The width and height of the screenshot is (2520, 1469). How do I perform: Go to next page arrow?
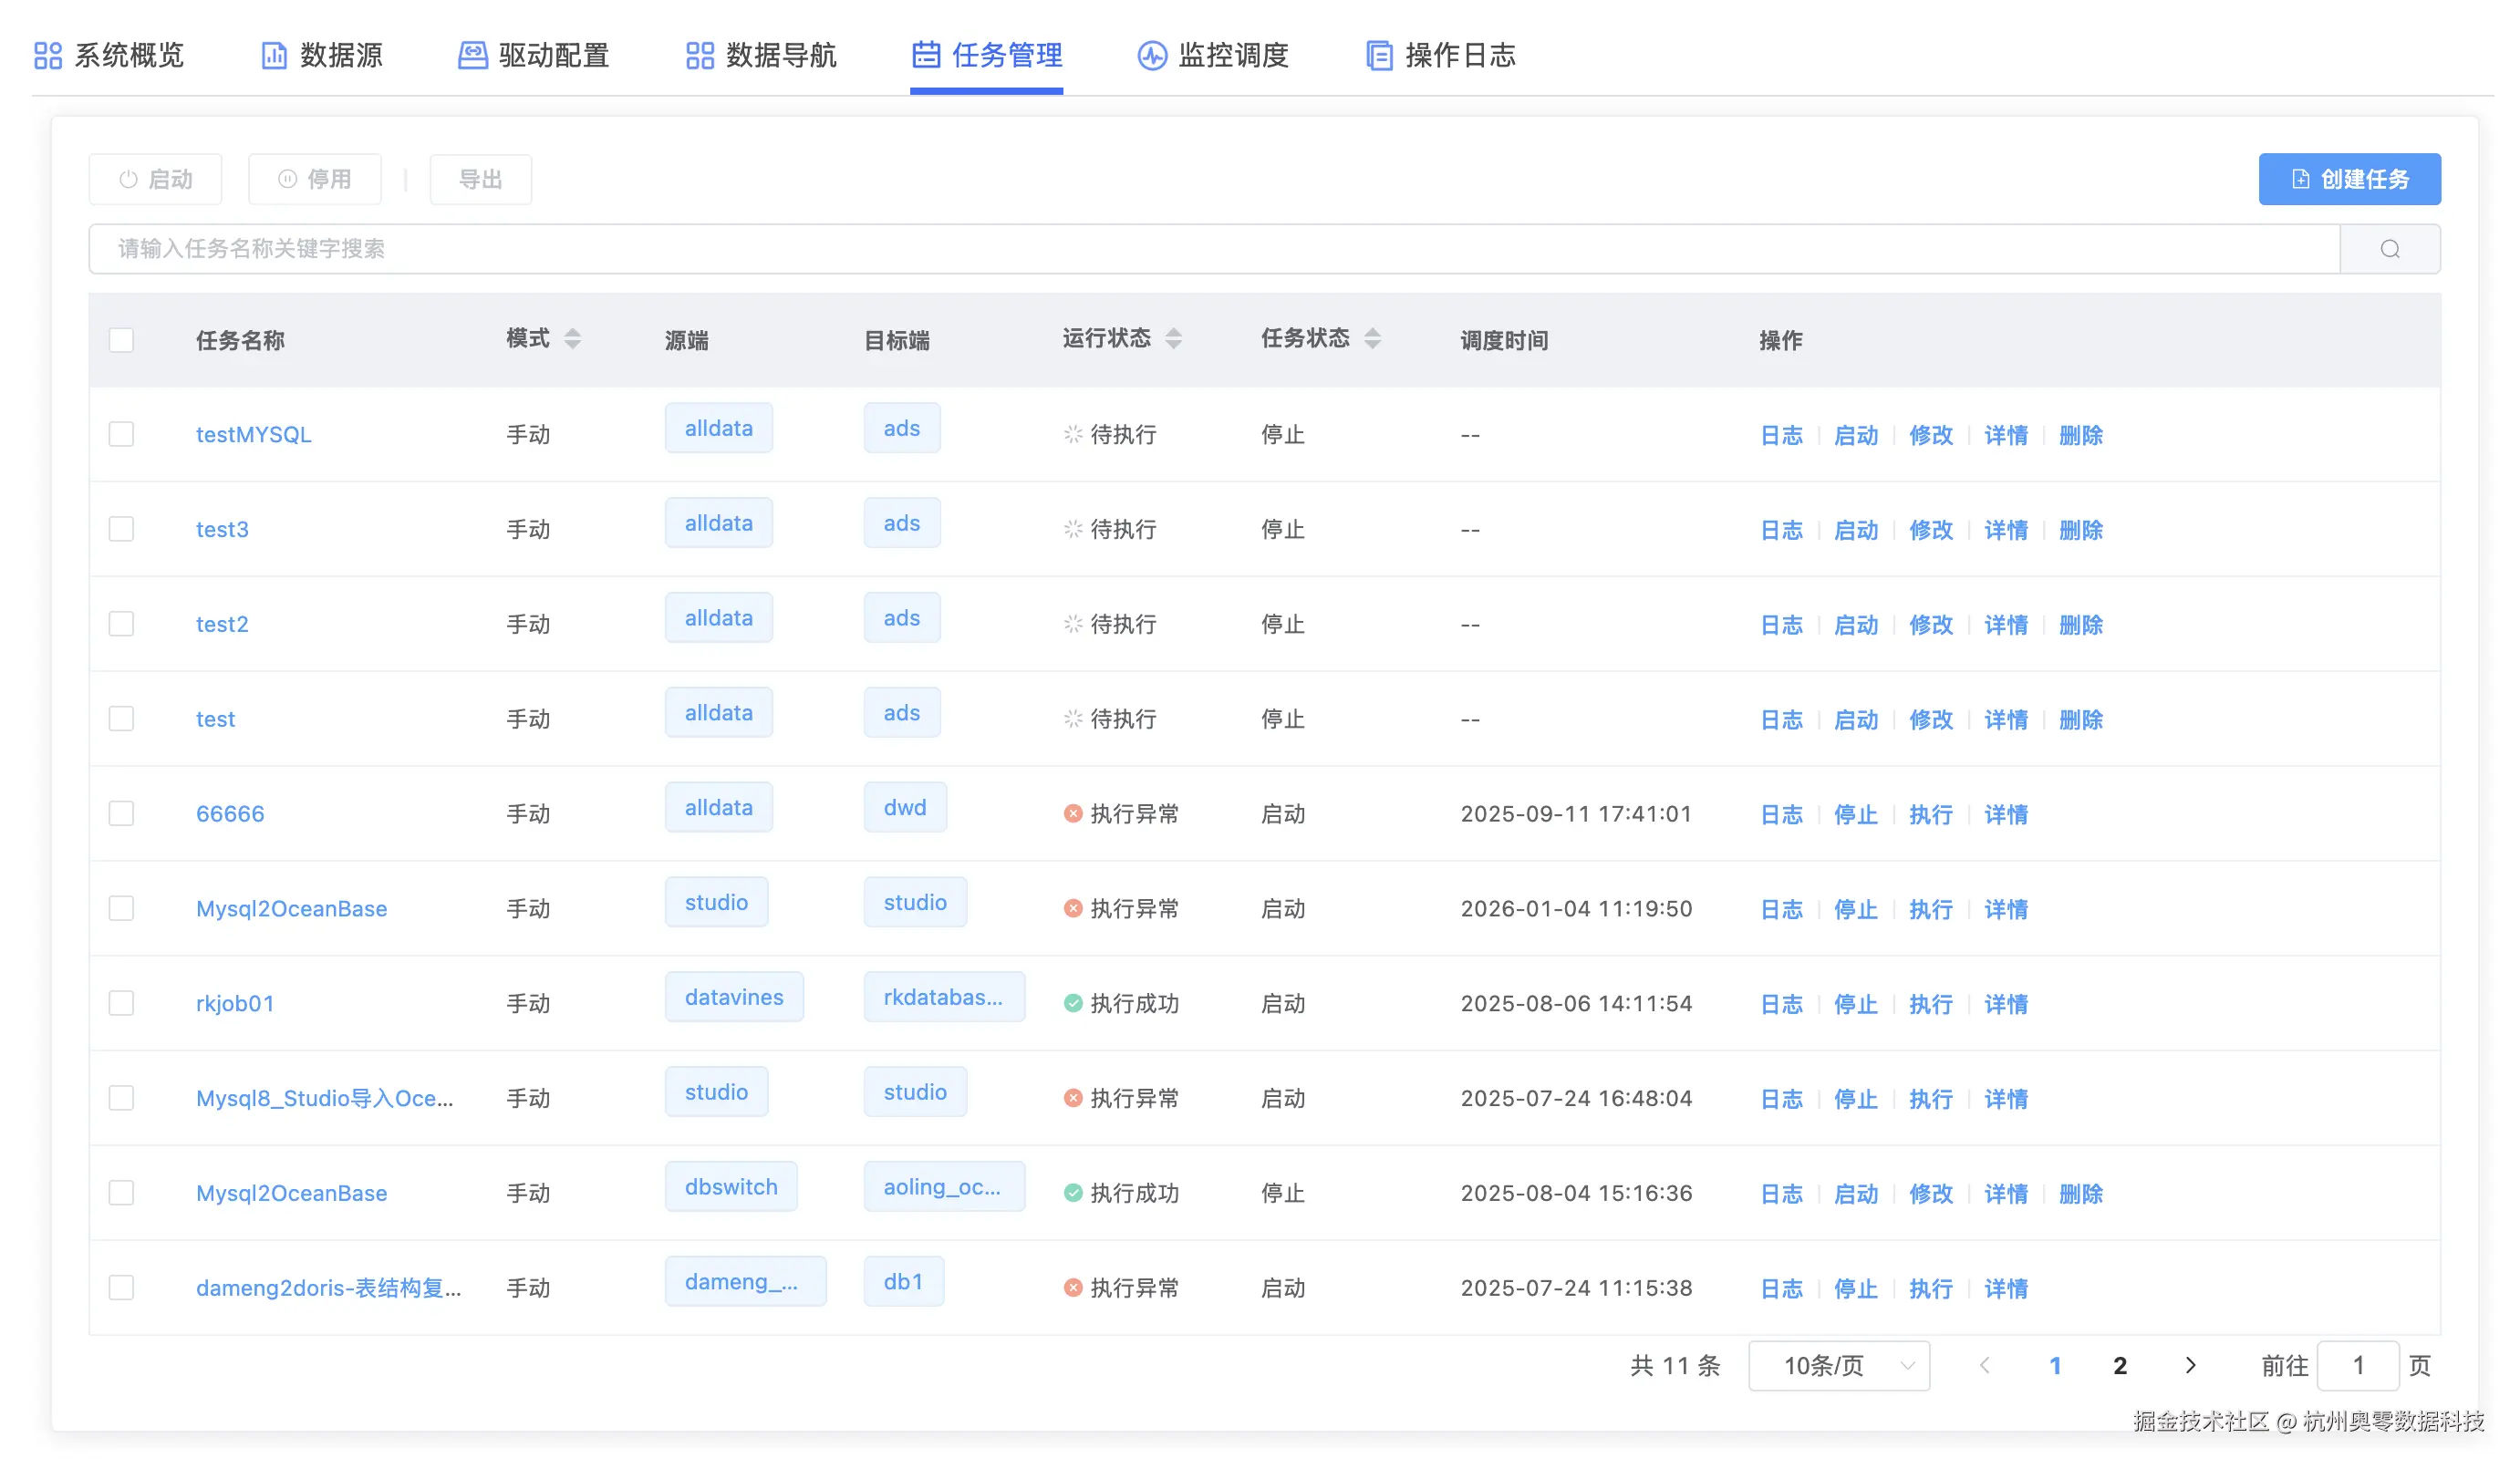[2189, 1365]
